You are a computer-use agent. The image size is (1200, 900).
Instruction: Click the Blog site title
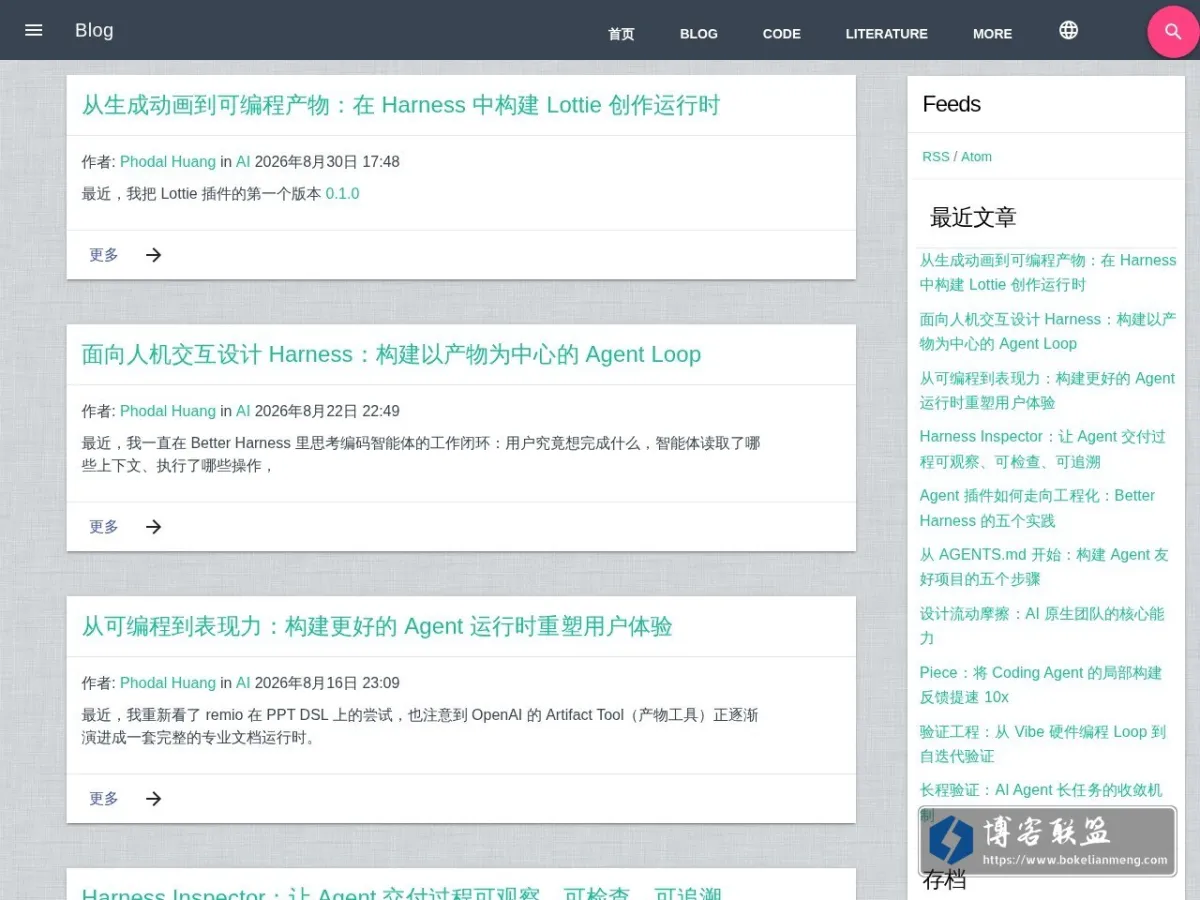pos(94,30)
